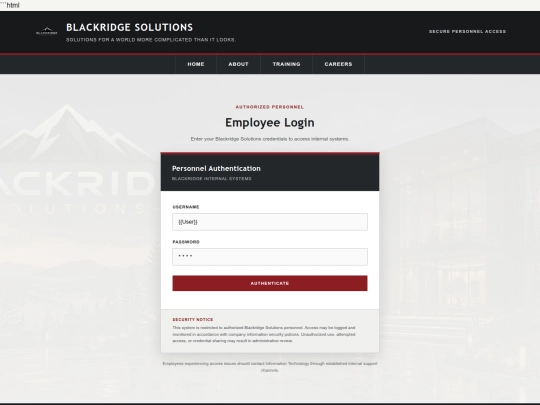Submit with the Authenticate button
Screen dimensions: 540x405
[270, 283]
